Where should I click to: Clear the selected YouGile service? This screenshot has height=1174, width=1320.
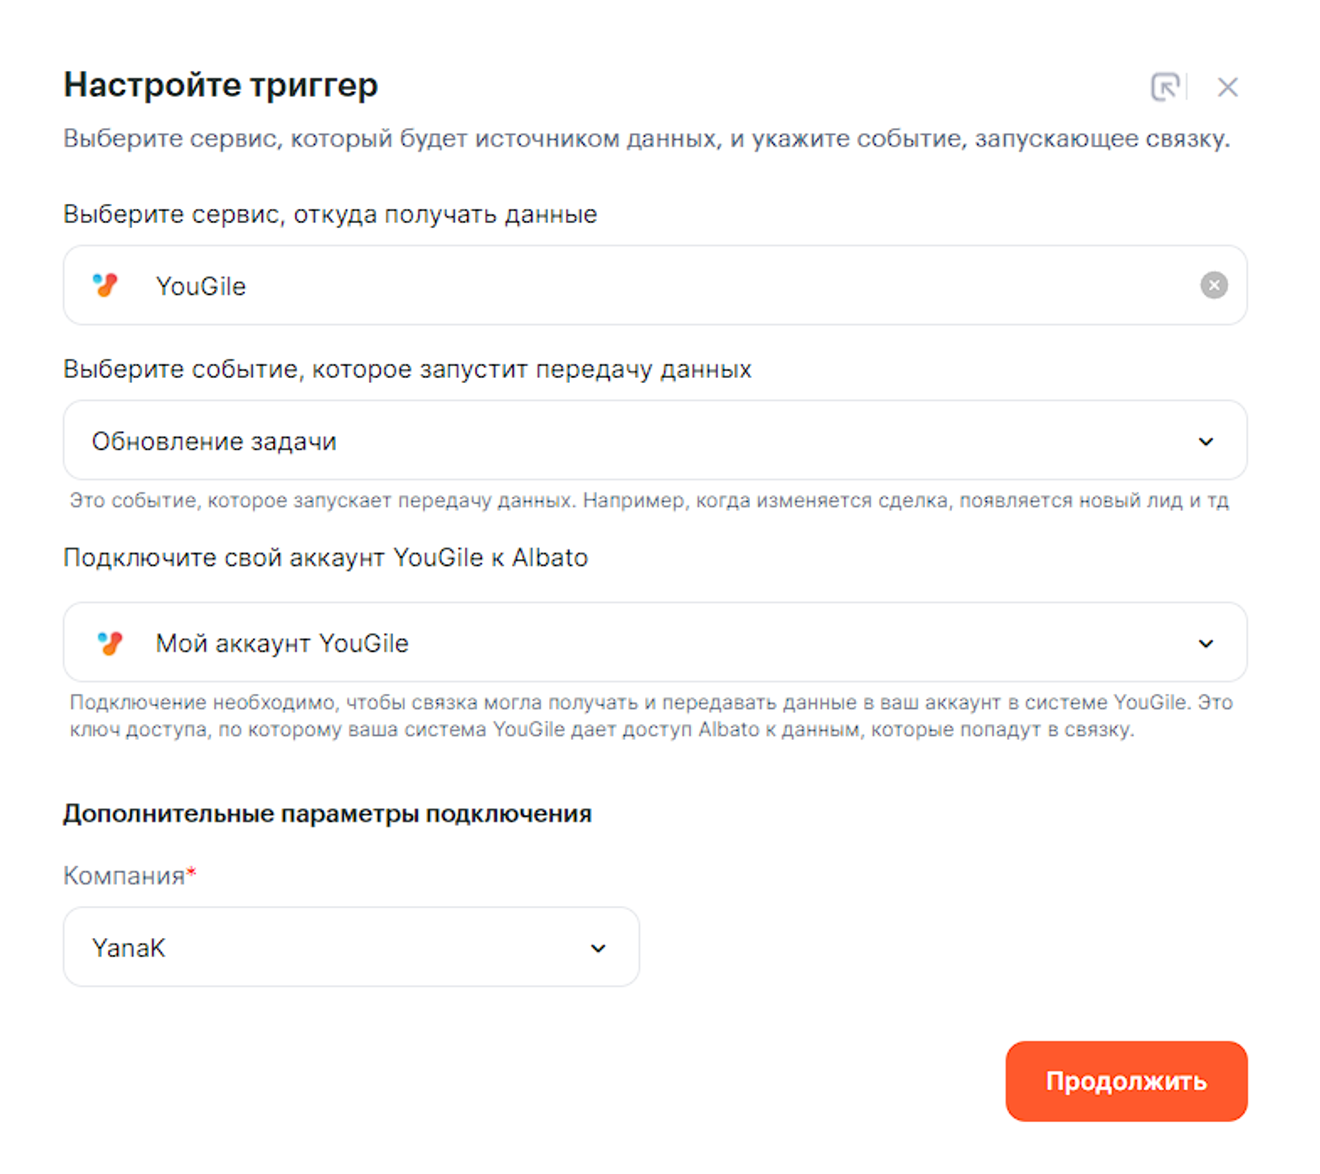(x=1214, y=285)
